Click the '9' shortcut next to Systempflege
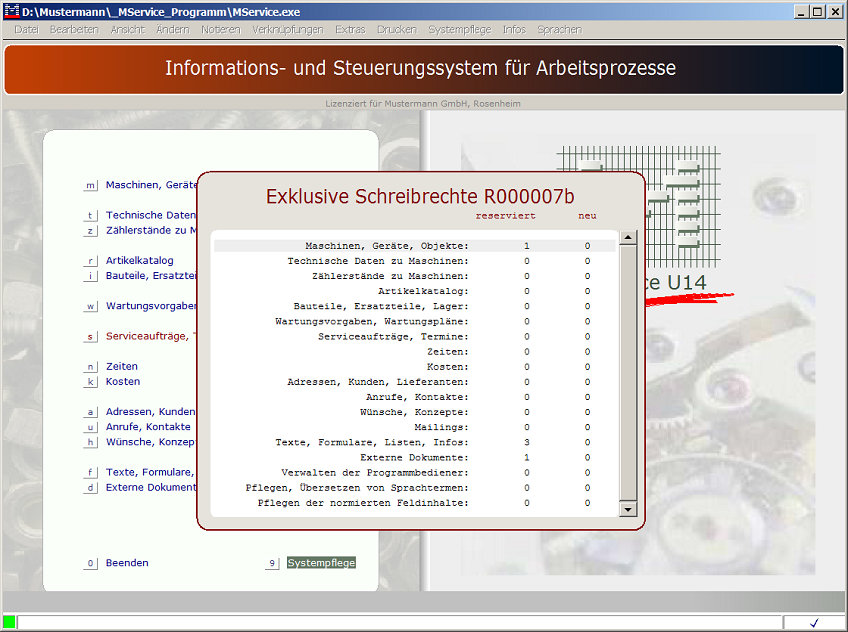Image resolution: width=848 pixels, height=632 pixels. click(x=271, y=563)
